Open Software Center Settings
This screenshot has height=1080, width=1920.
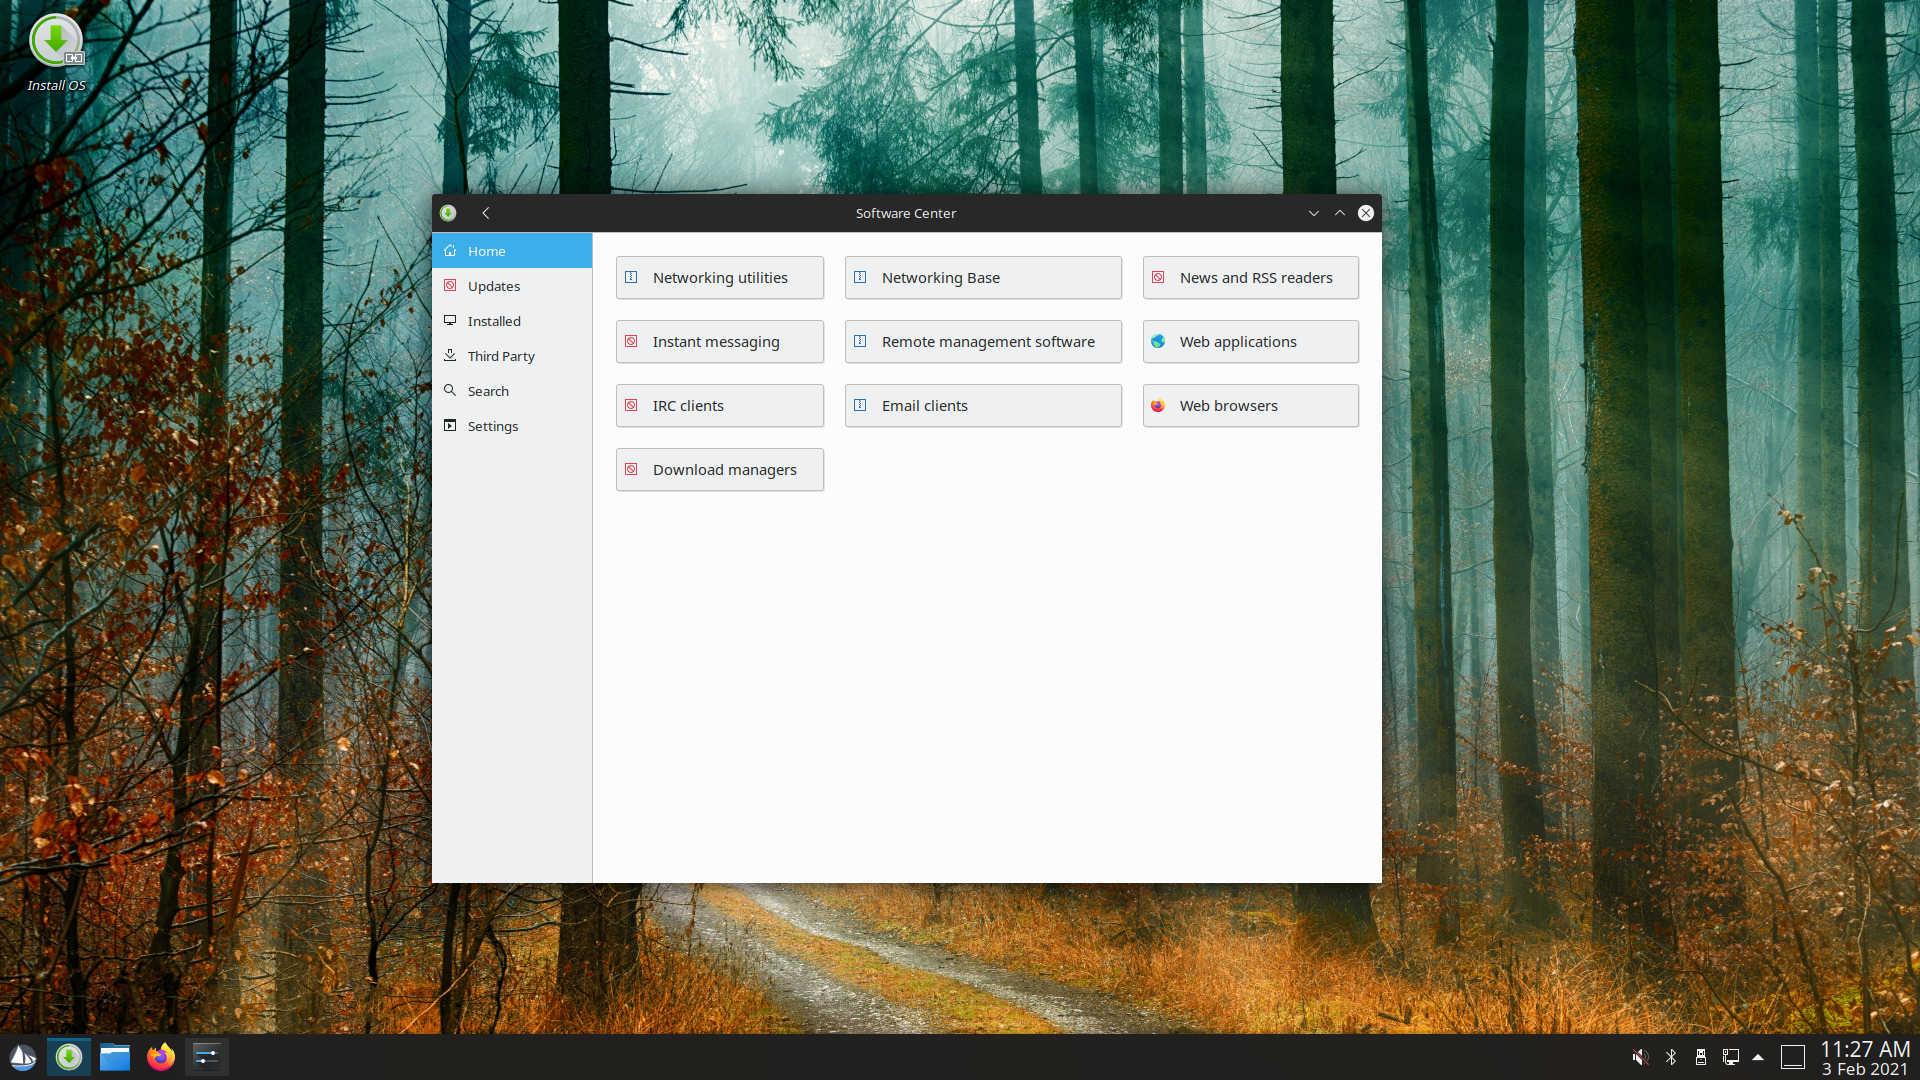tap(512, 426)
